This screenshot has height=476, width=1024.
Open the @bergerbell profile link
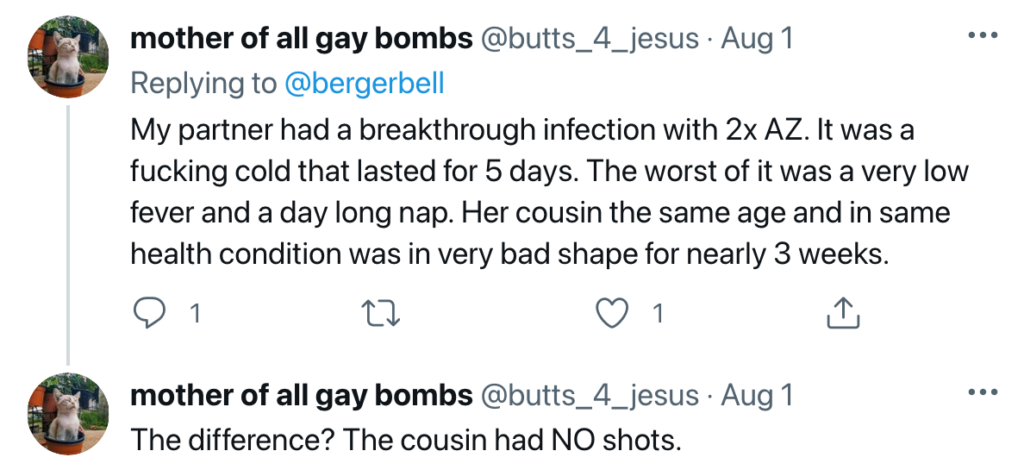(x=364, y=84)
